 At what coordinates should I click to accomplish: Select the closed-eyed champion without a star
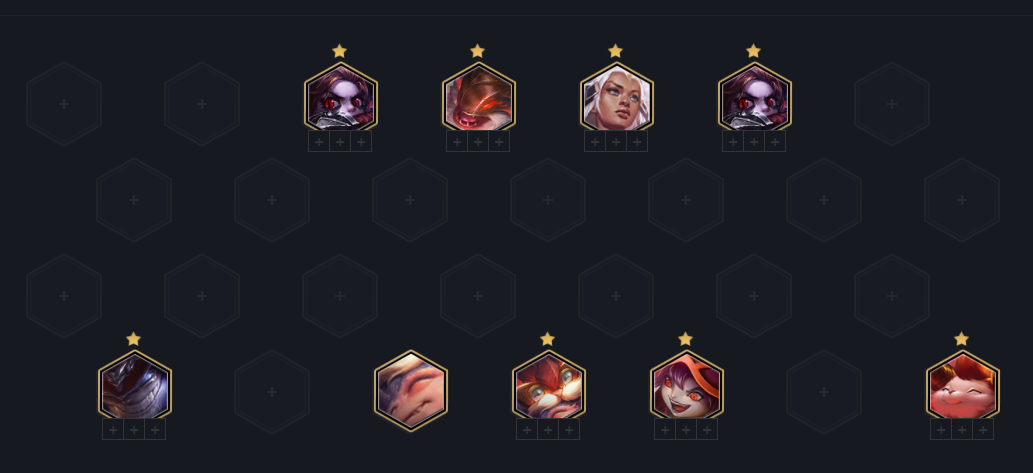pos(410,391)
